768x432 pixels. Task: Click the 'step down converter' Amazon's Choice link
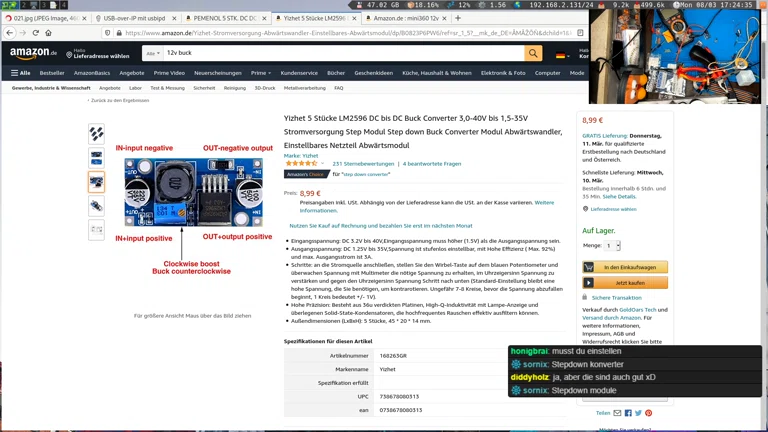click(x=366, y=174)
